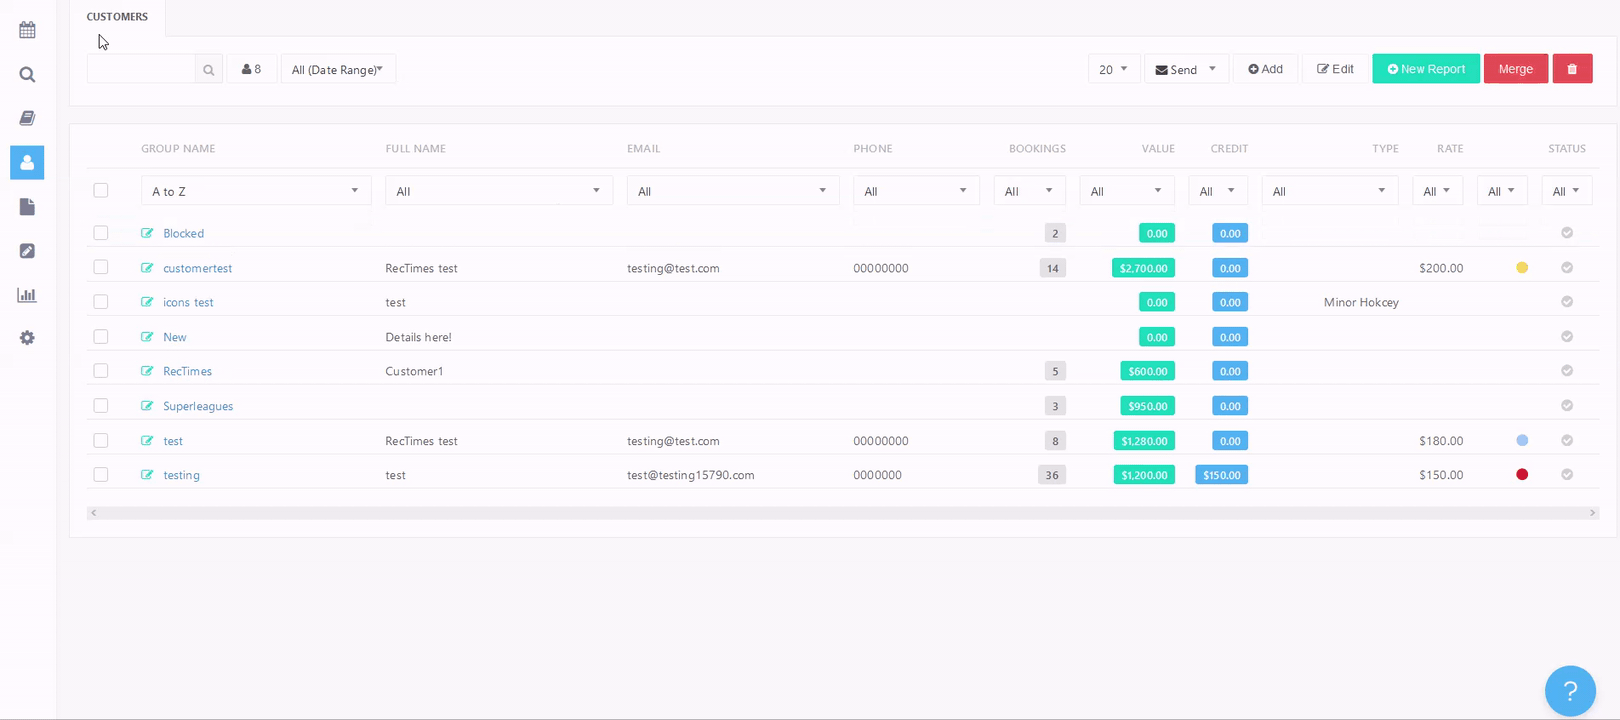Screen dimensions: 1620x720
Task: Open settings gear in sidebar
Action: [x=27, y=338]
